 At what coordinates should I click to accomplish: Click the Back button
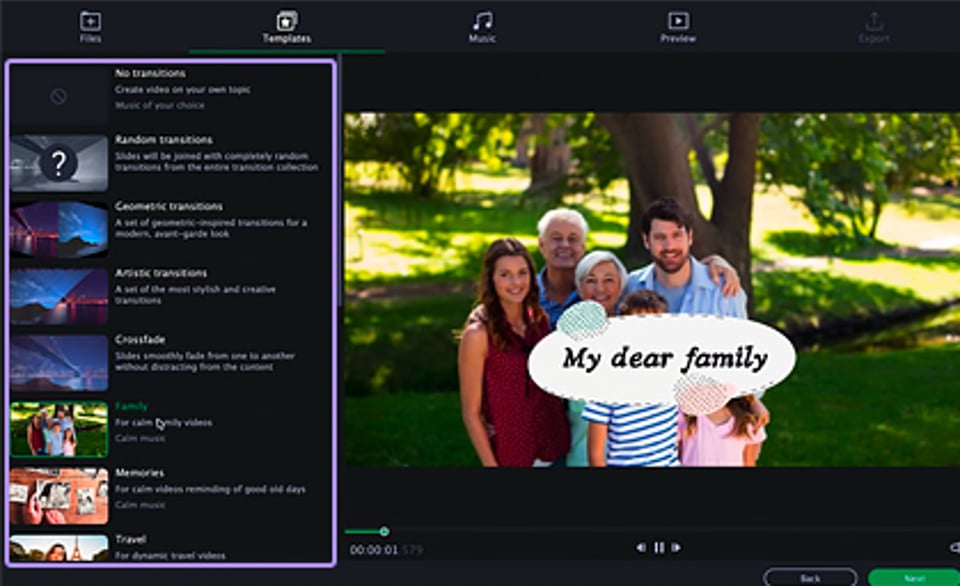click(810, 577)
